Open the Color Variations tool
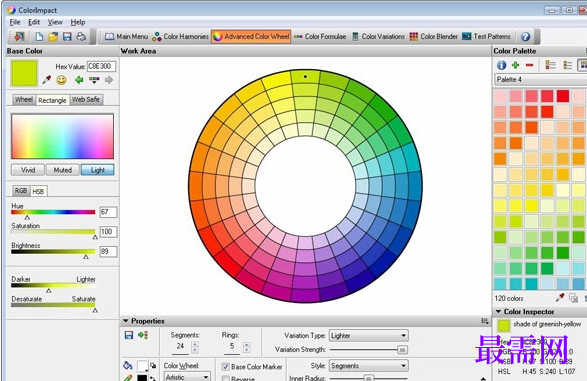The height and width of the screenshot is (381, 587). click(x=378, y=37)
